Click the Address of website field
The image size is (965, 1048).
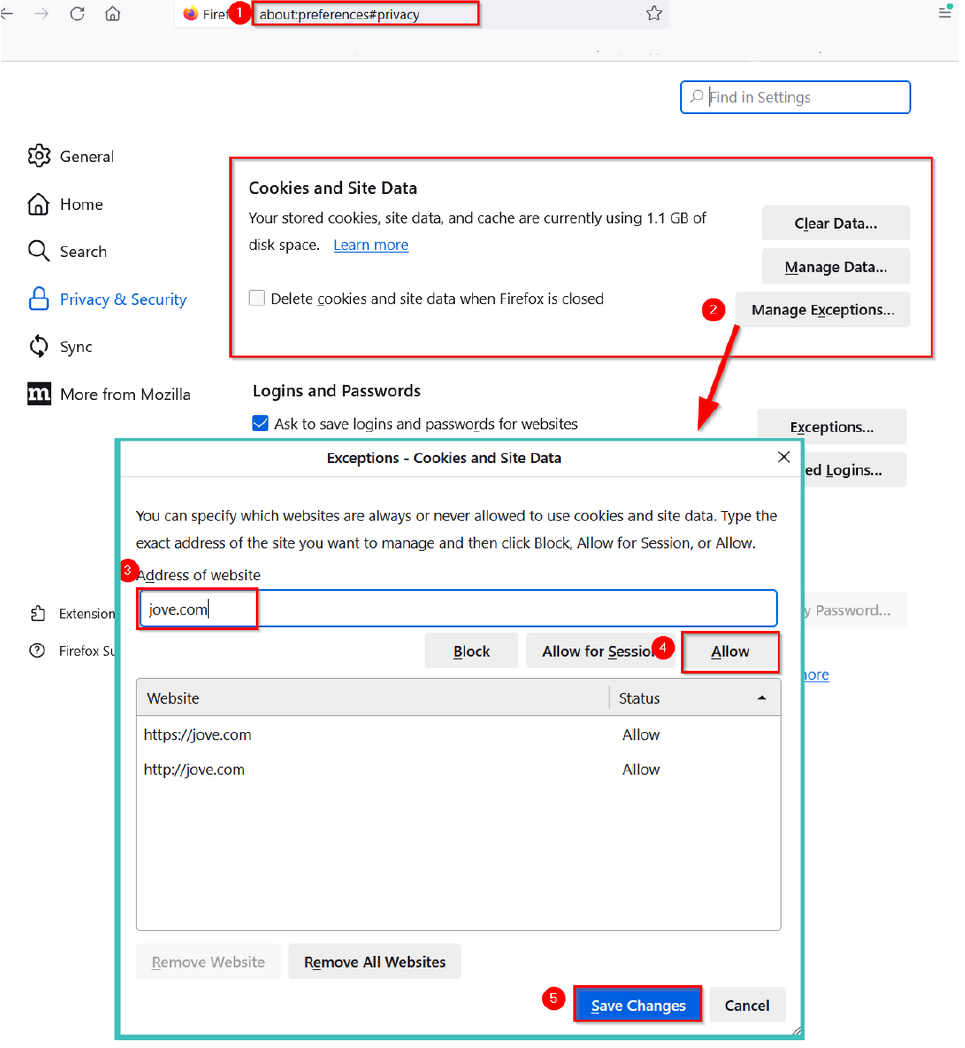(x=458, y=609)
